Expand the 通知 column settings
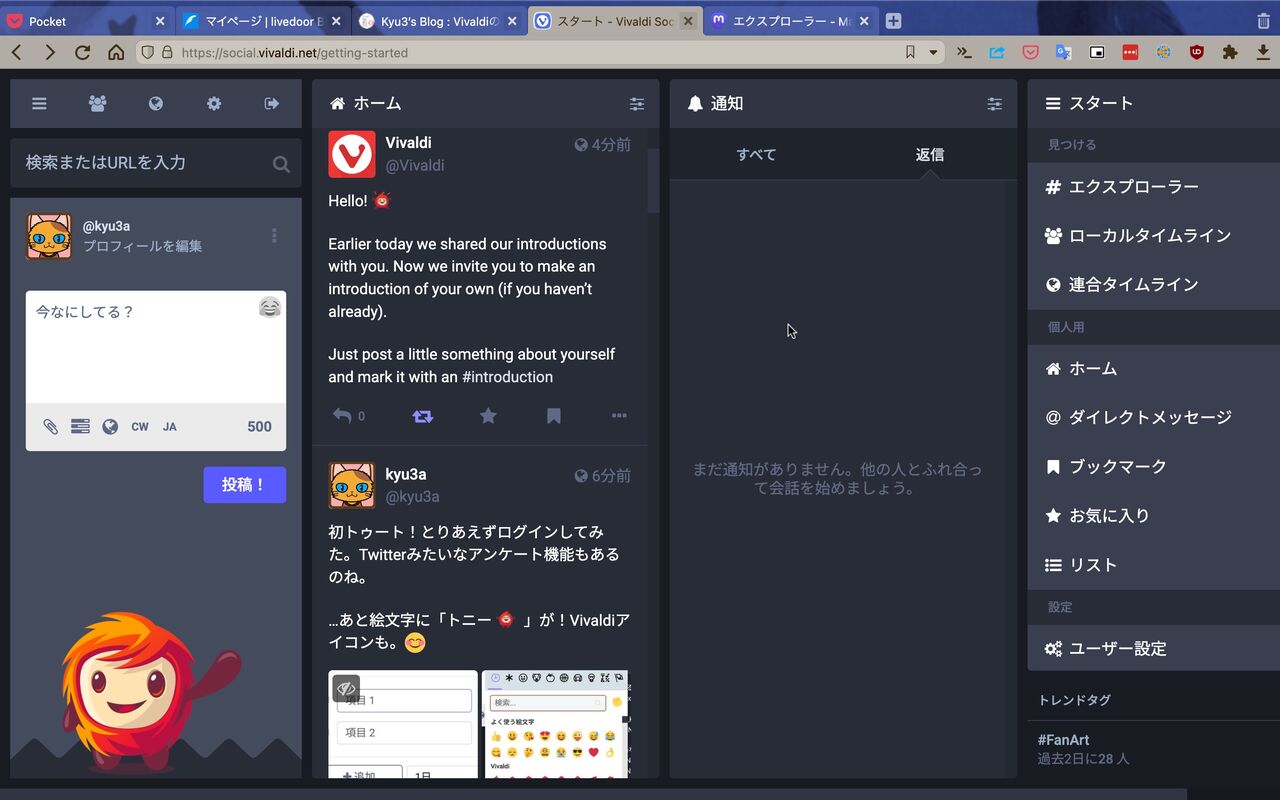The width and height of the screenshot is (1280, 800). [x=994, y=104]
